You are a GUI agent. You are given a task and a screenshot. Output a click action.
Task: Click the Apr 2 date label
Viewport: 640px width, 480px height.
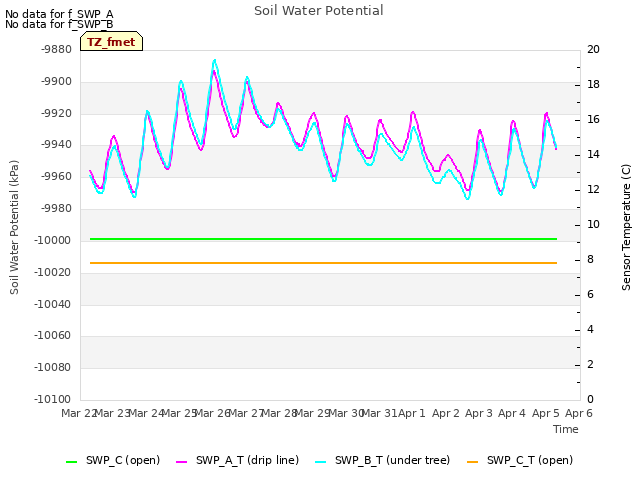[445, 413]
